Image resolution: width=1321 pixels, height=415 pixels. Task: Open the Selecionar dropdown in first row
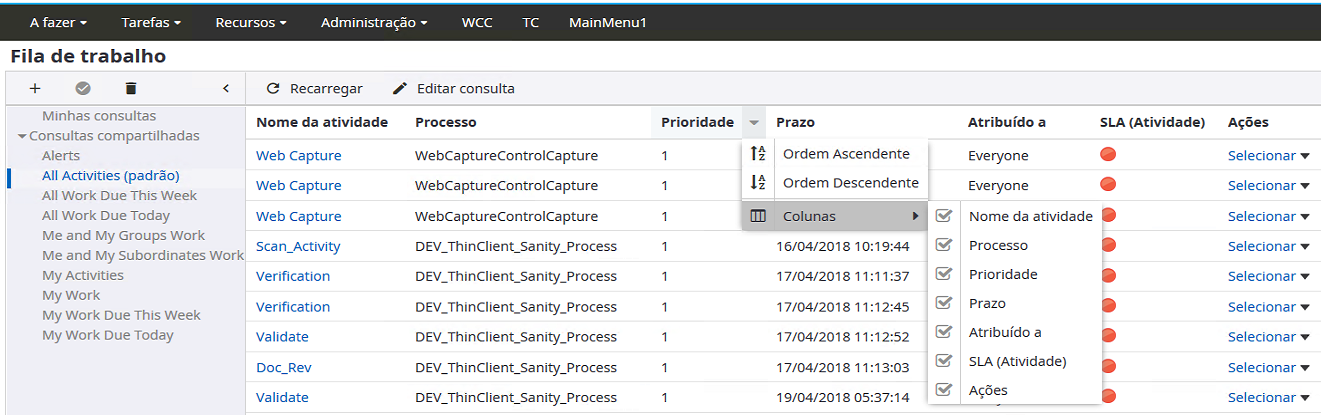point(1268,156)
